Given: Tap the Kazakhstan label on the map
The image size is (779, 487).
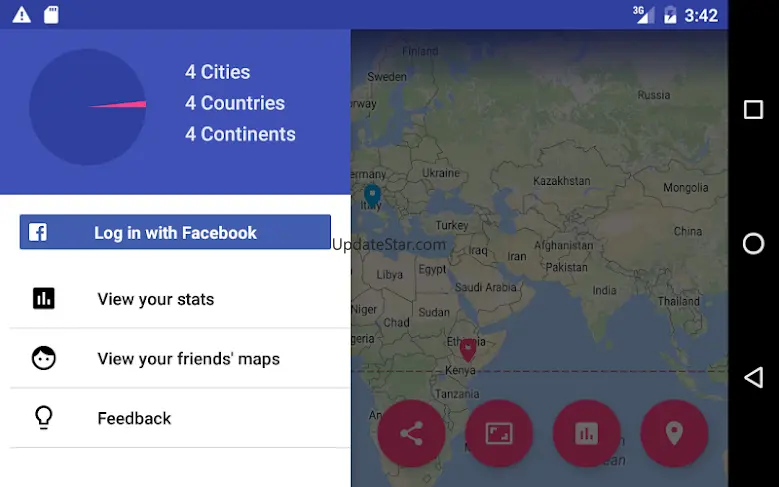Looking at the screenshot, I should click(x=562, y=181).
